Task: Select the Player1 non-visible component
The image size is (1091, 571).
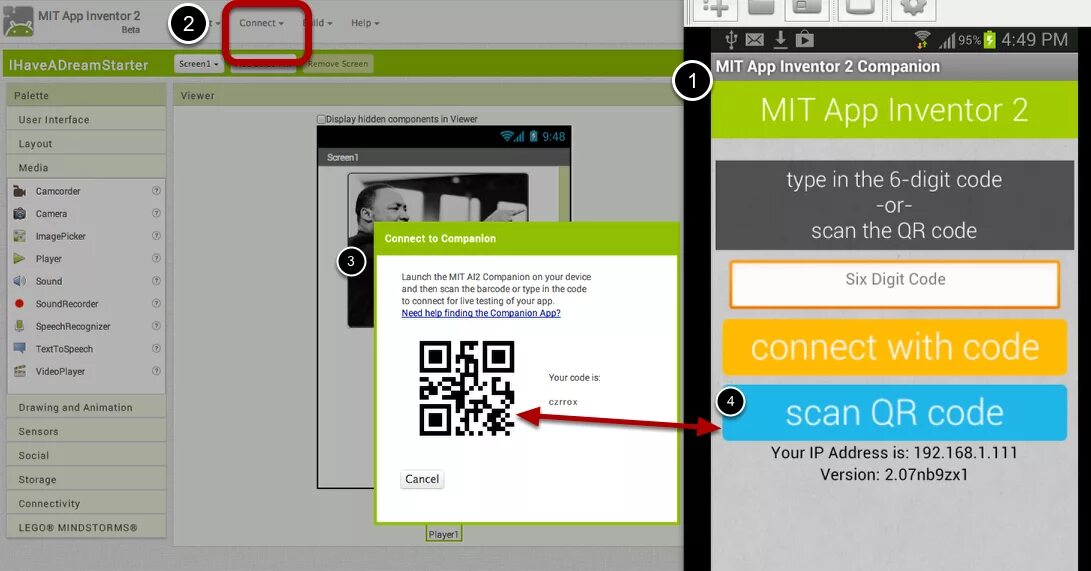Action: (x=443, y=534)
